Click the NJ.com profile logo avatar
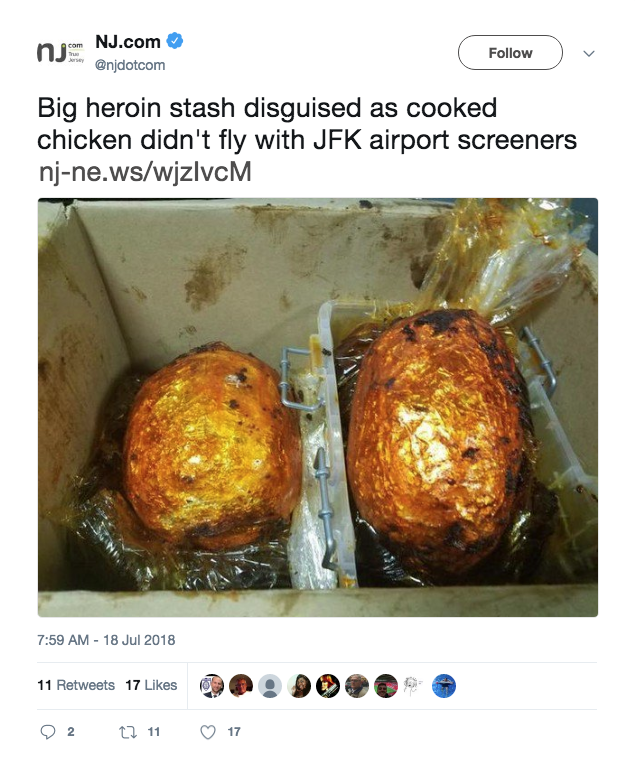This screenshot has height=761, width=635. (61, 53)
